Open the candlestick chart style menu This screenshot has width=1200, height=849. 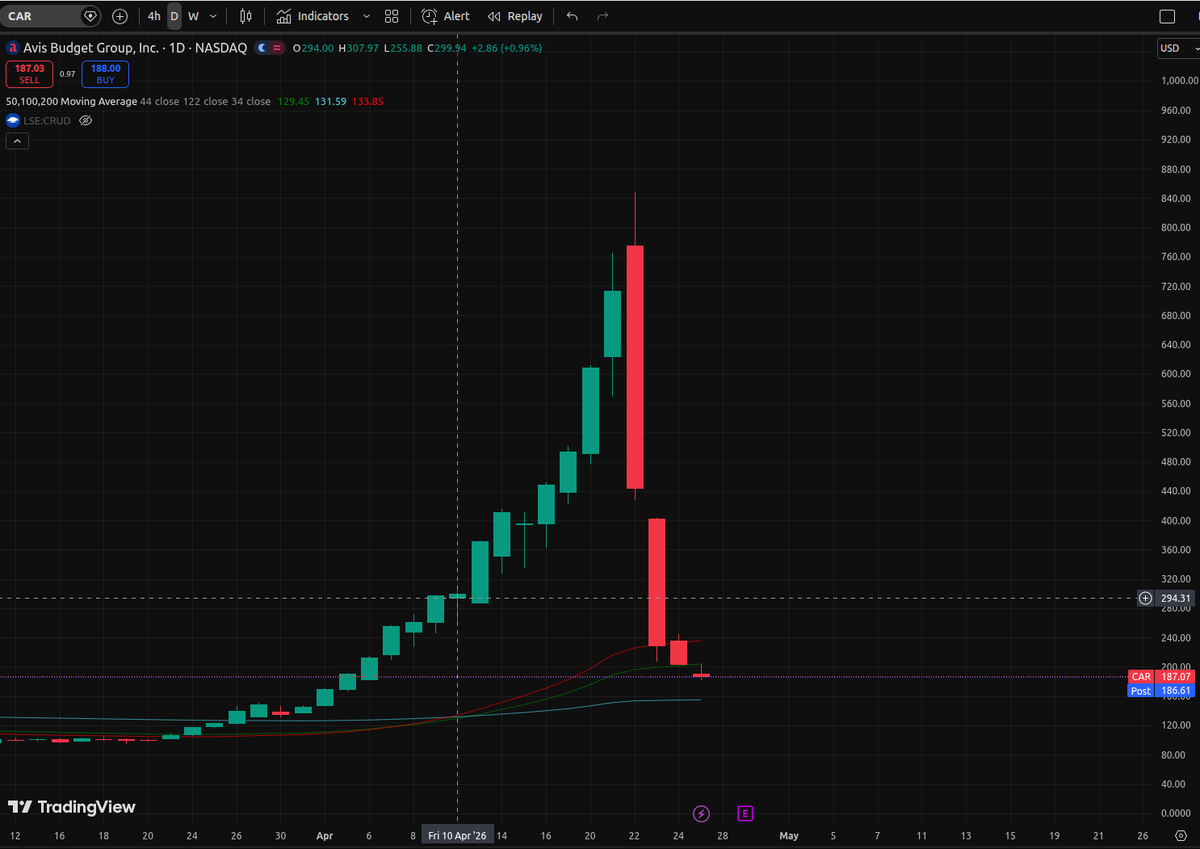246,16
